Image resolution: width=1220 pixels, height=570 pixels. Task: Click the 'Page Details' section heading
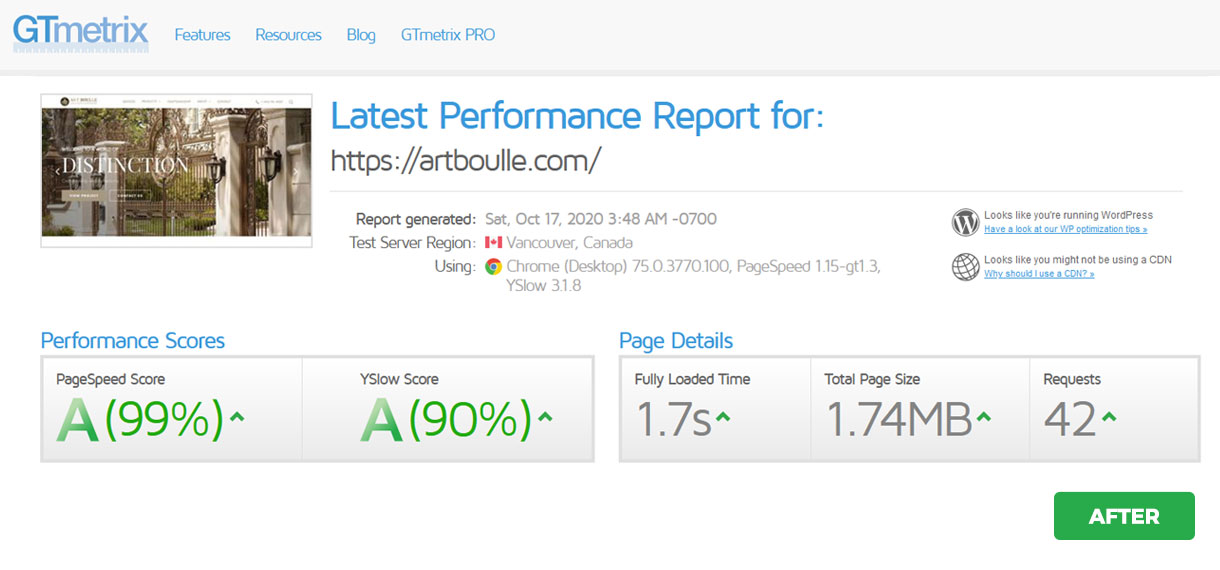coord(676,341)
